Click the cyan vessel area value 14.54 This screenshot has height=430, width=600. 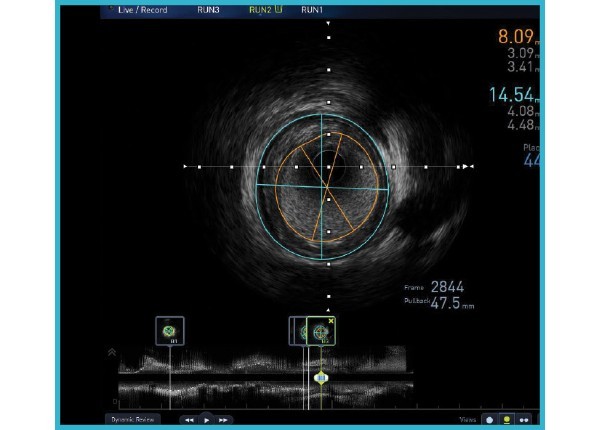[511, 95]
